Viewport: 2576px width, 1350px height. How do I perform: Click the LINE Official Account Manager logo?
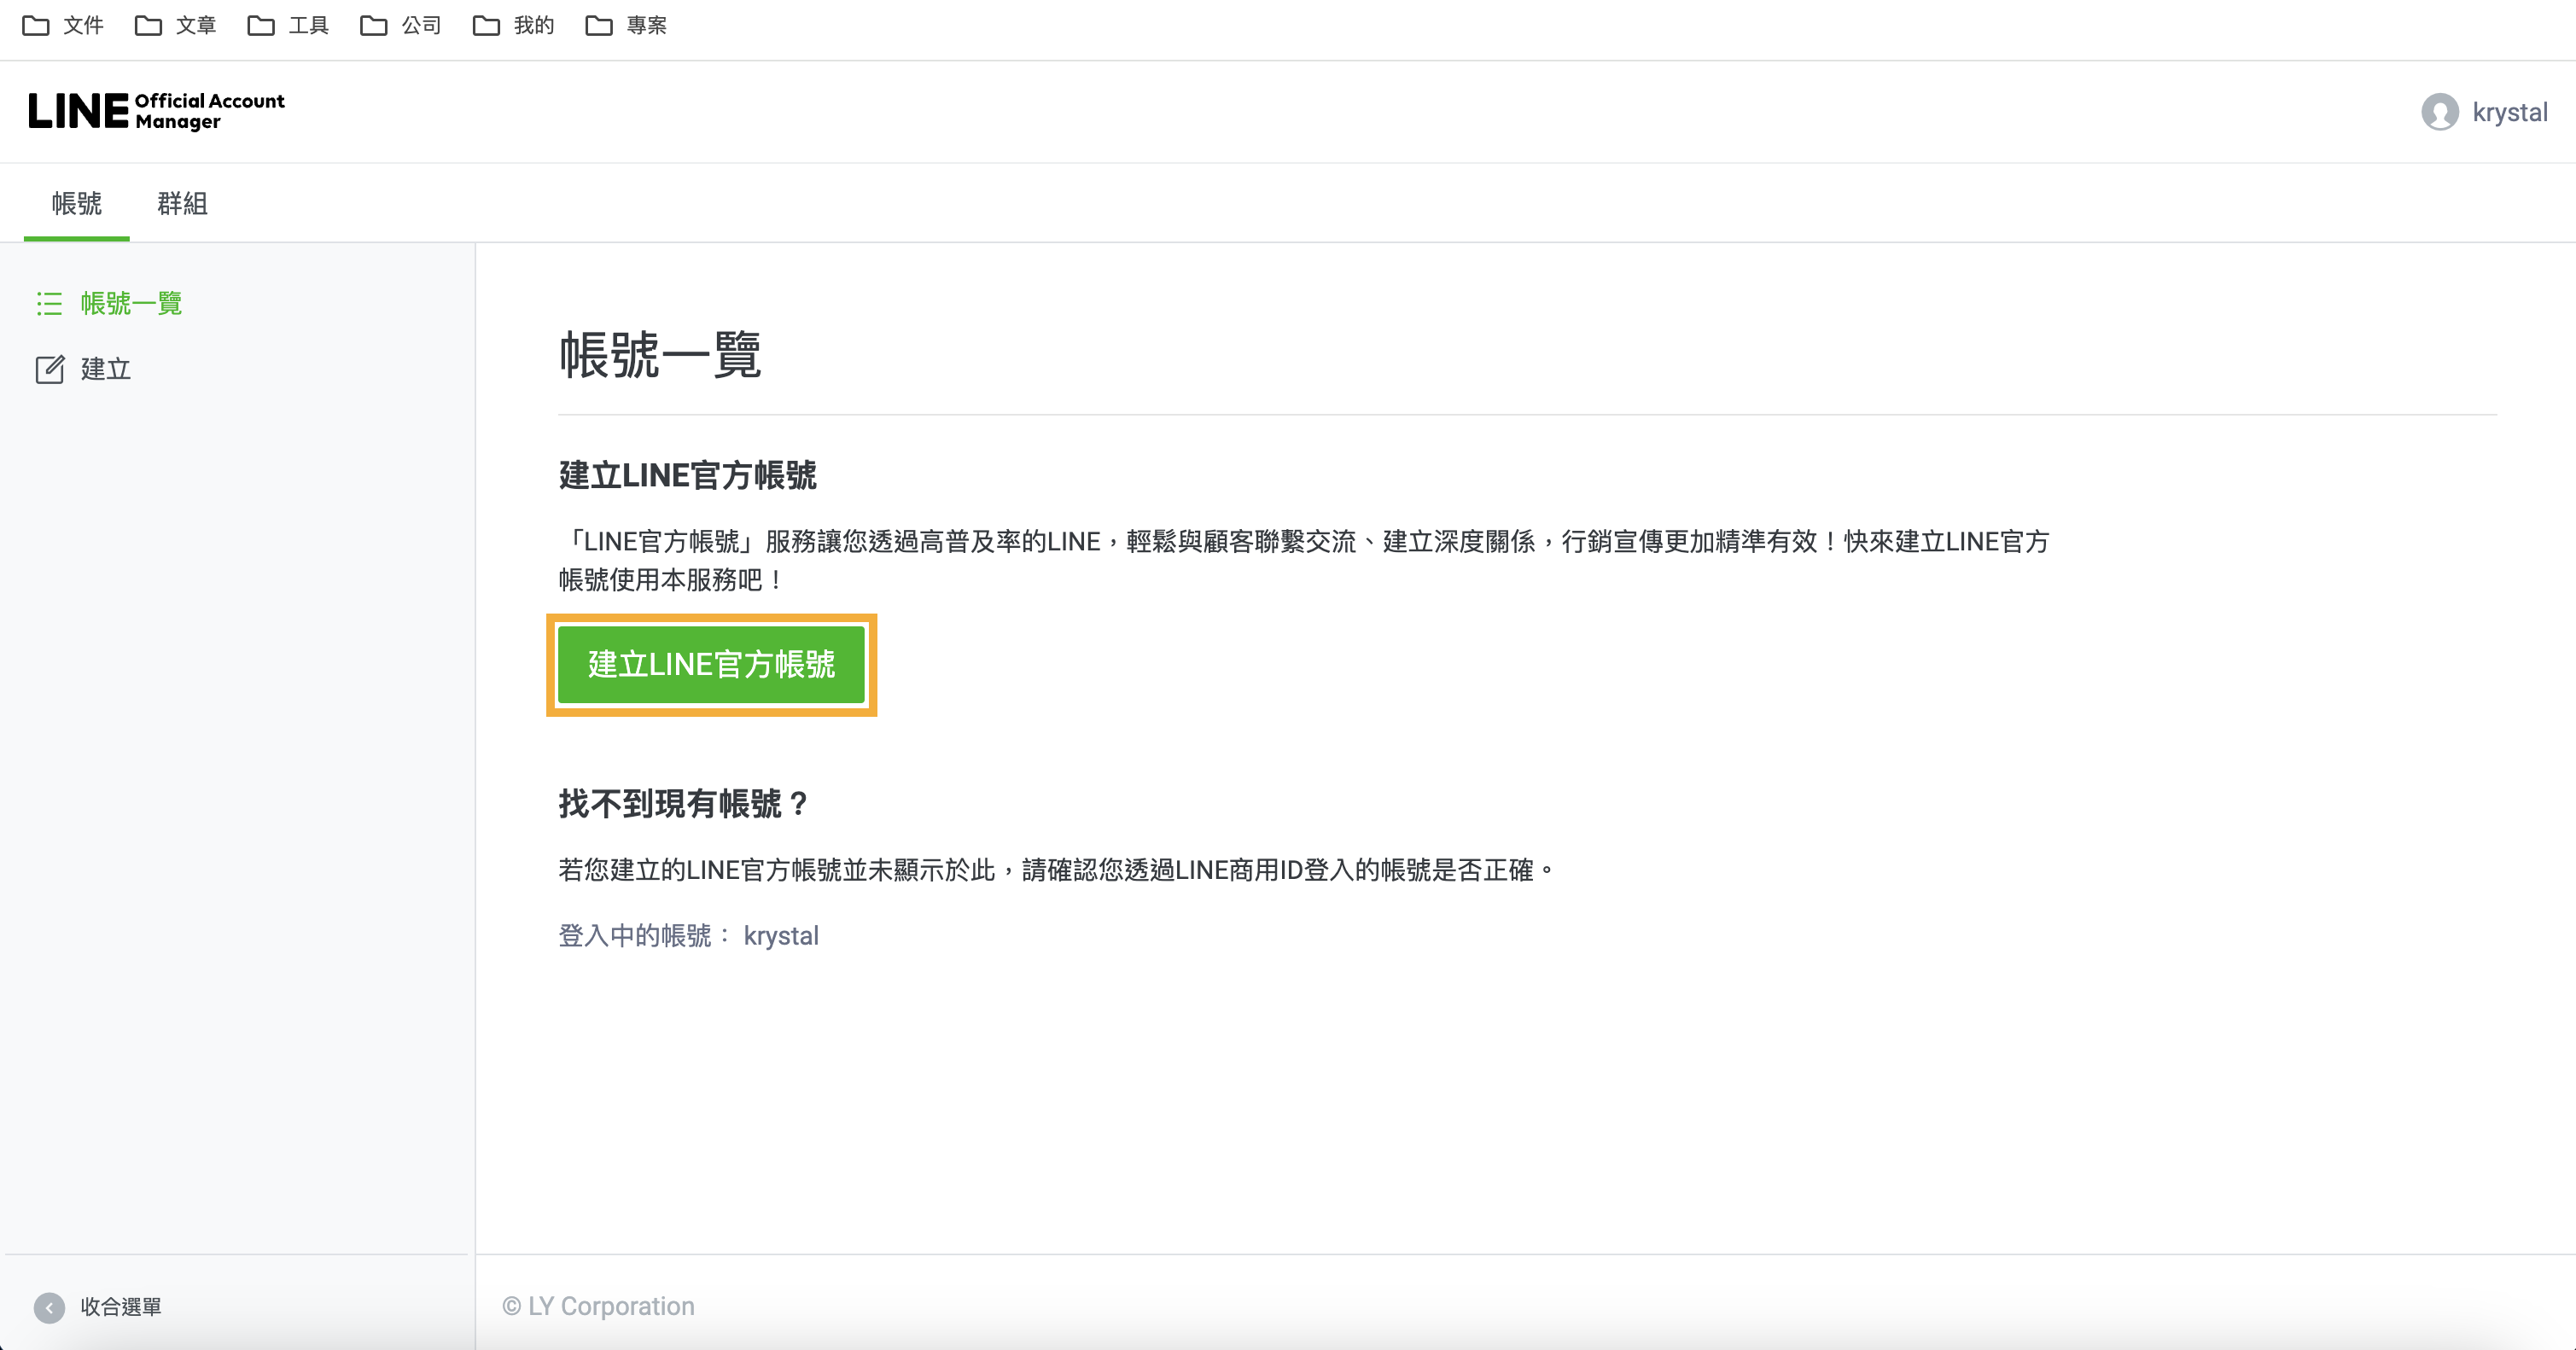[157, 111]
